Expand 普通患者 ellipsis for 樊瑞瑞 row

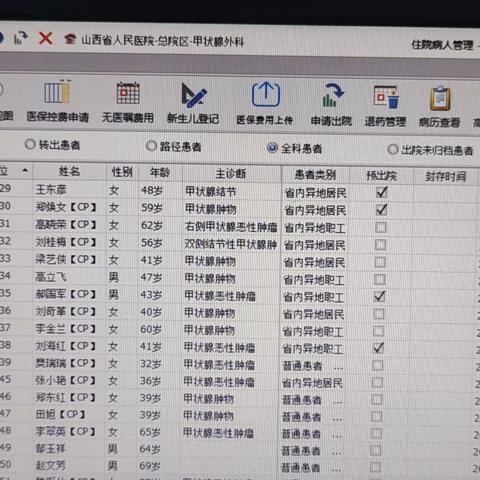(x=338, y=368)
